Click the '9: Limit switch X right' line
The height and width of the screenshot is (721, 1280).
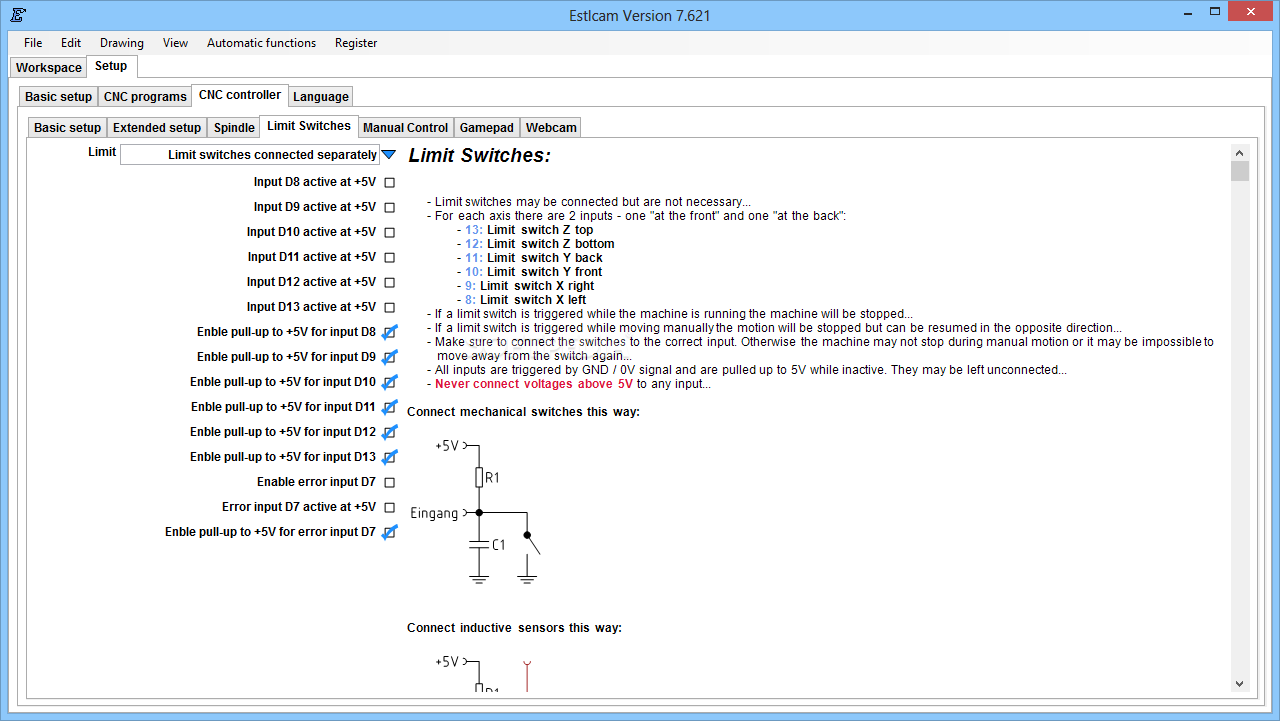pyautogui.click(x=530, y=286)
